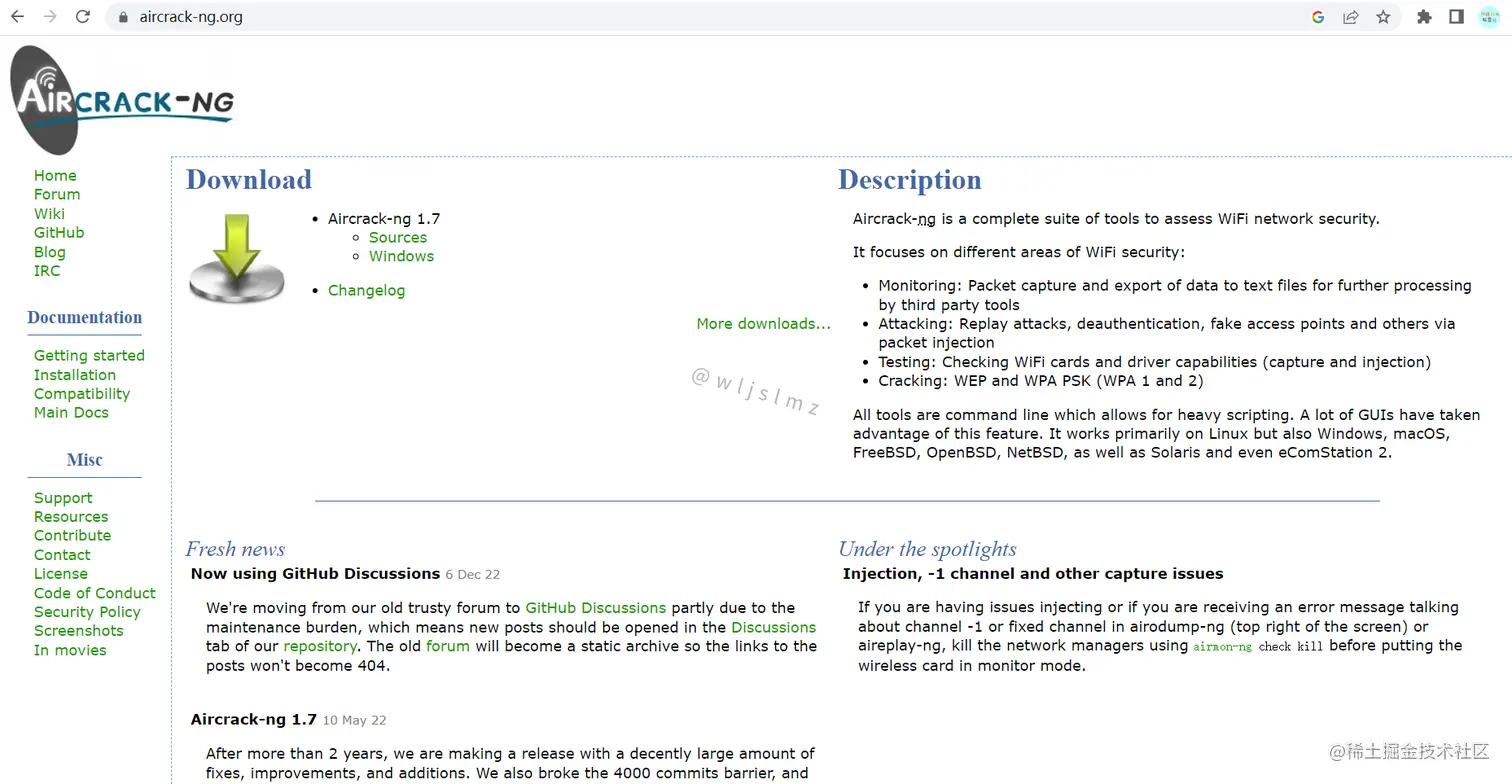Click the 'Fresh news' heading
1512x784 pixels.
click(x=235, y=549)
